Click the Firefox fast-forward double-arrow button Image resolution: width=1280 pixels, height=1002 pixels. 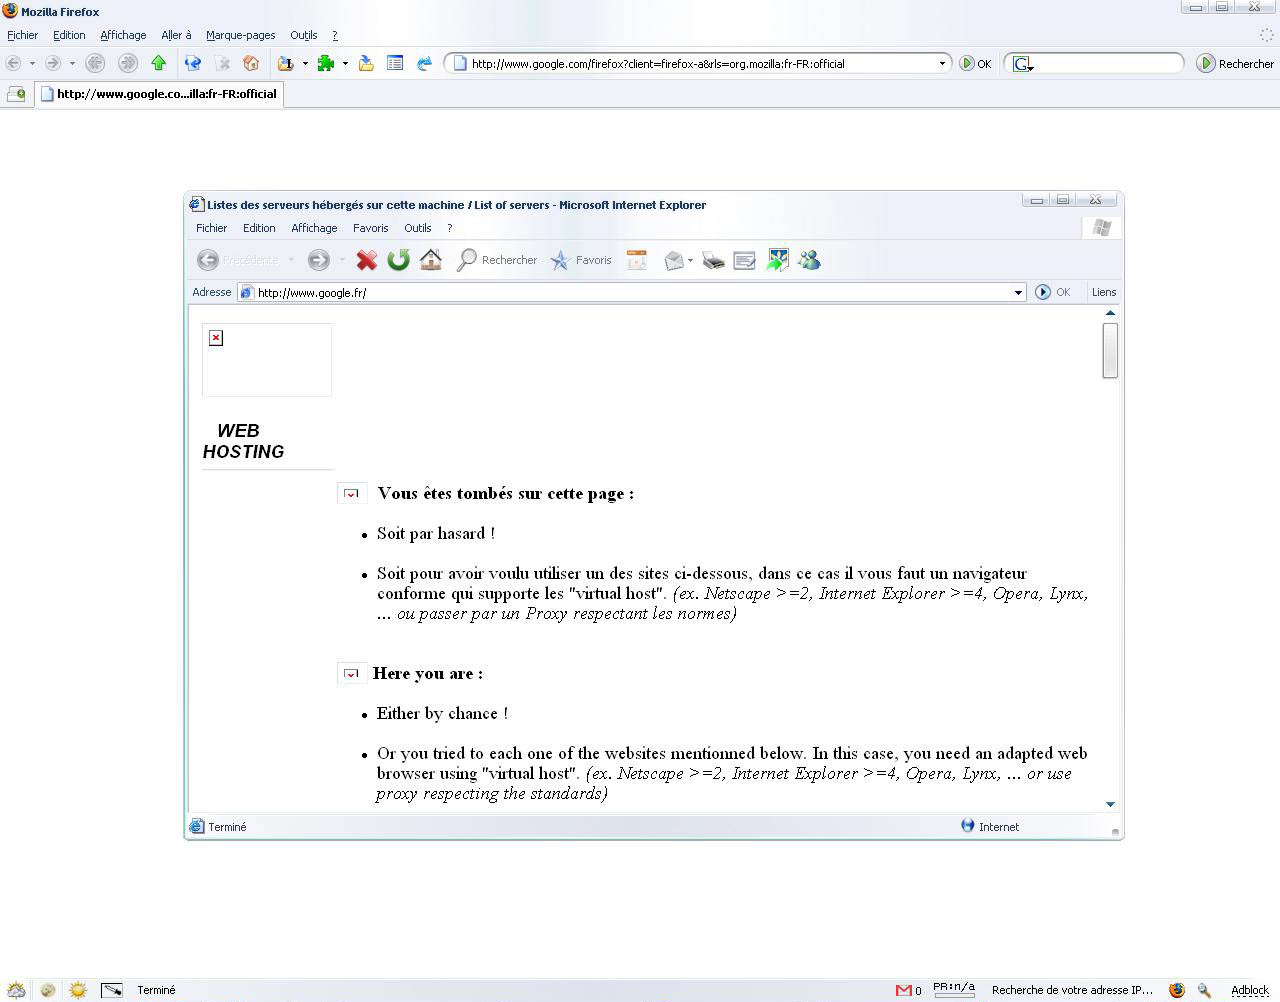tap(128, 63)
